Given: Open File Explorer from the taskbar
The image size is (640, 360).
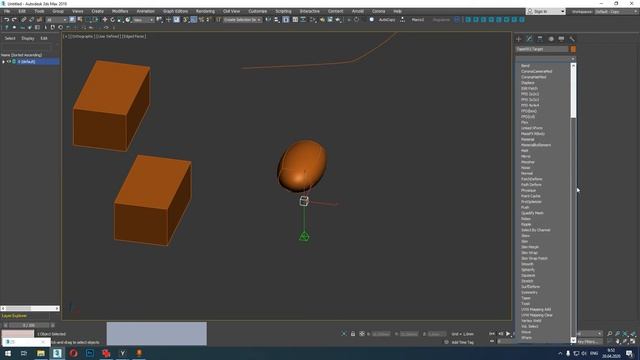Looking at the screenshot, I should 41,353.
